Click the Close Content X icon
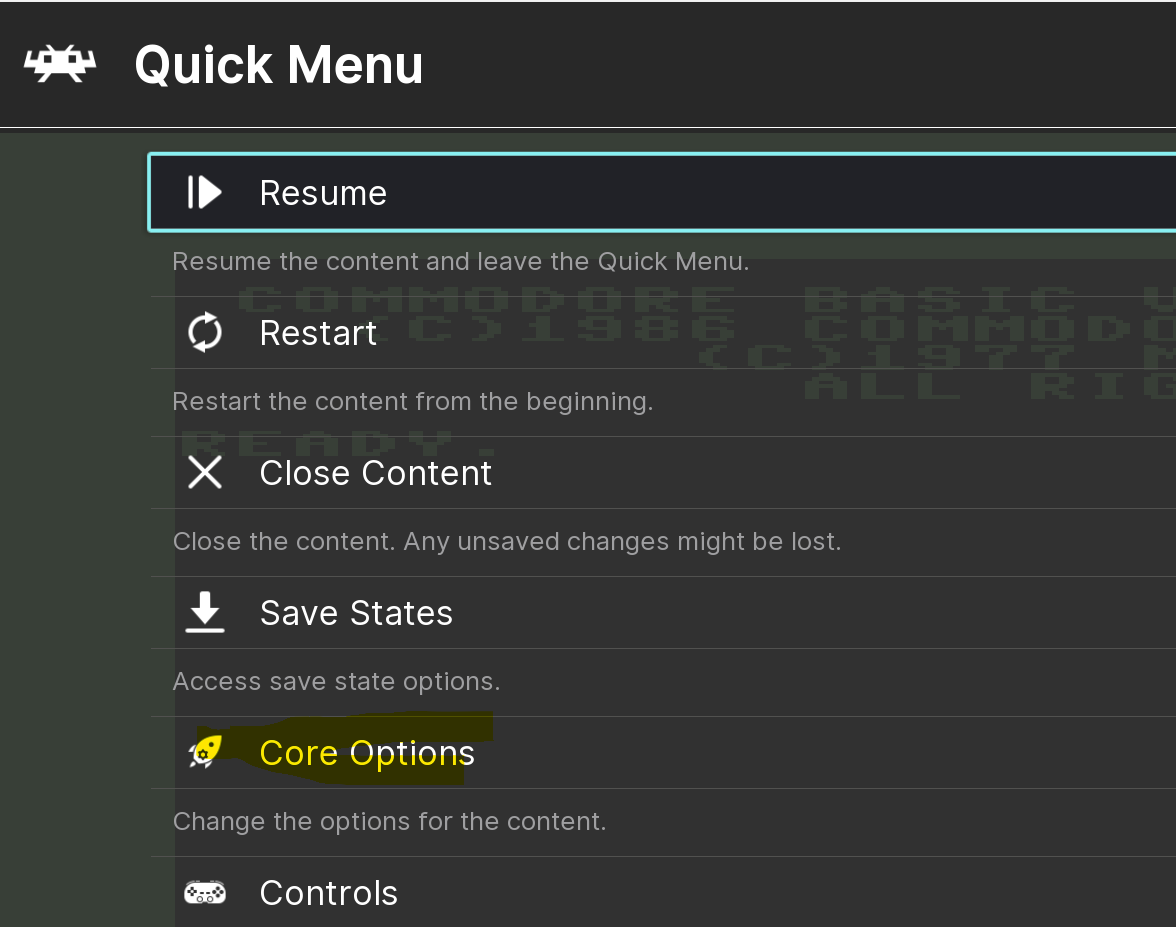The height and width of the screenshot is (927, 1176). (x=205, y=472)
